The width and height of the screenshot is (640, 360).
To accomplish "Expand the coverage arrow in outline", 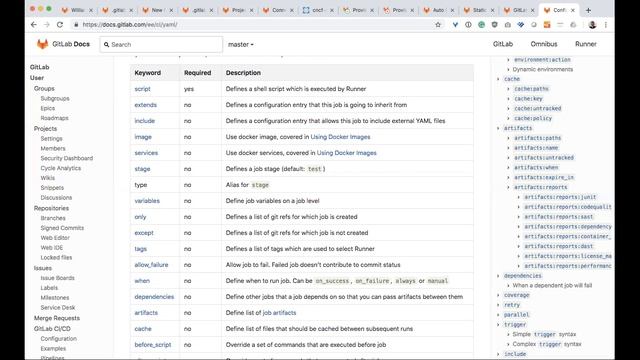I will point(498,295).
